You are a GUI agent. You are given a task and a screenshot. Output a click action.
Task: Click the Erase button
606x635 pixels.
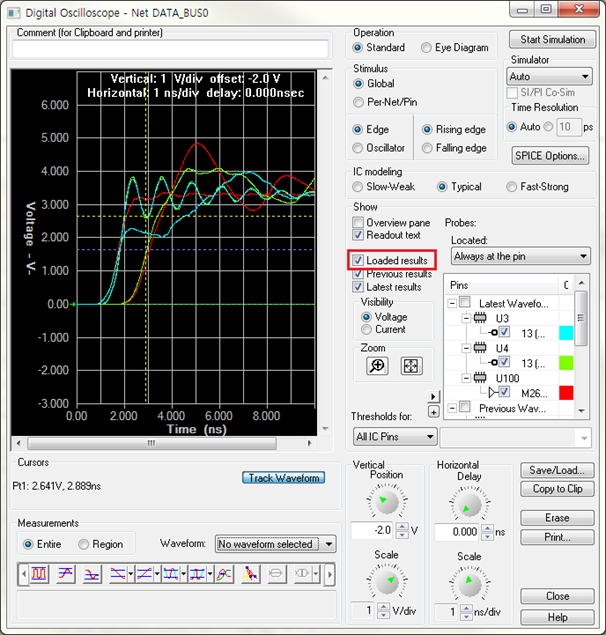(557, 518)
